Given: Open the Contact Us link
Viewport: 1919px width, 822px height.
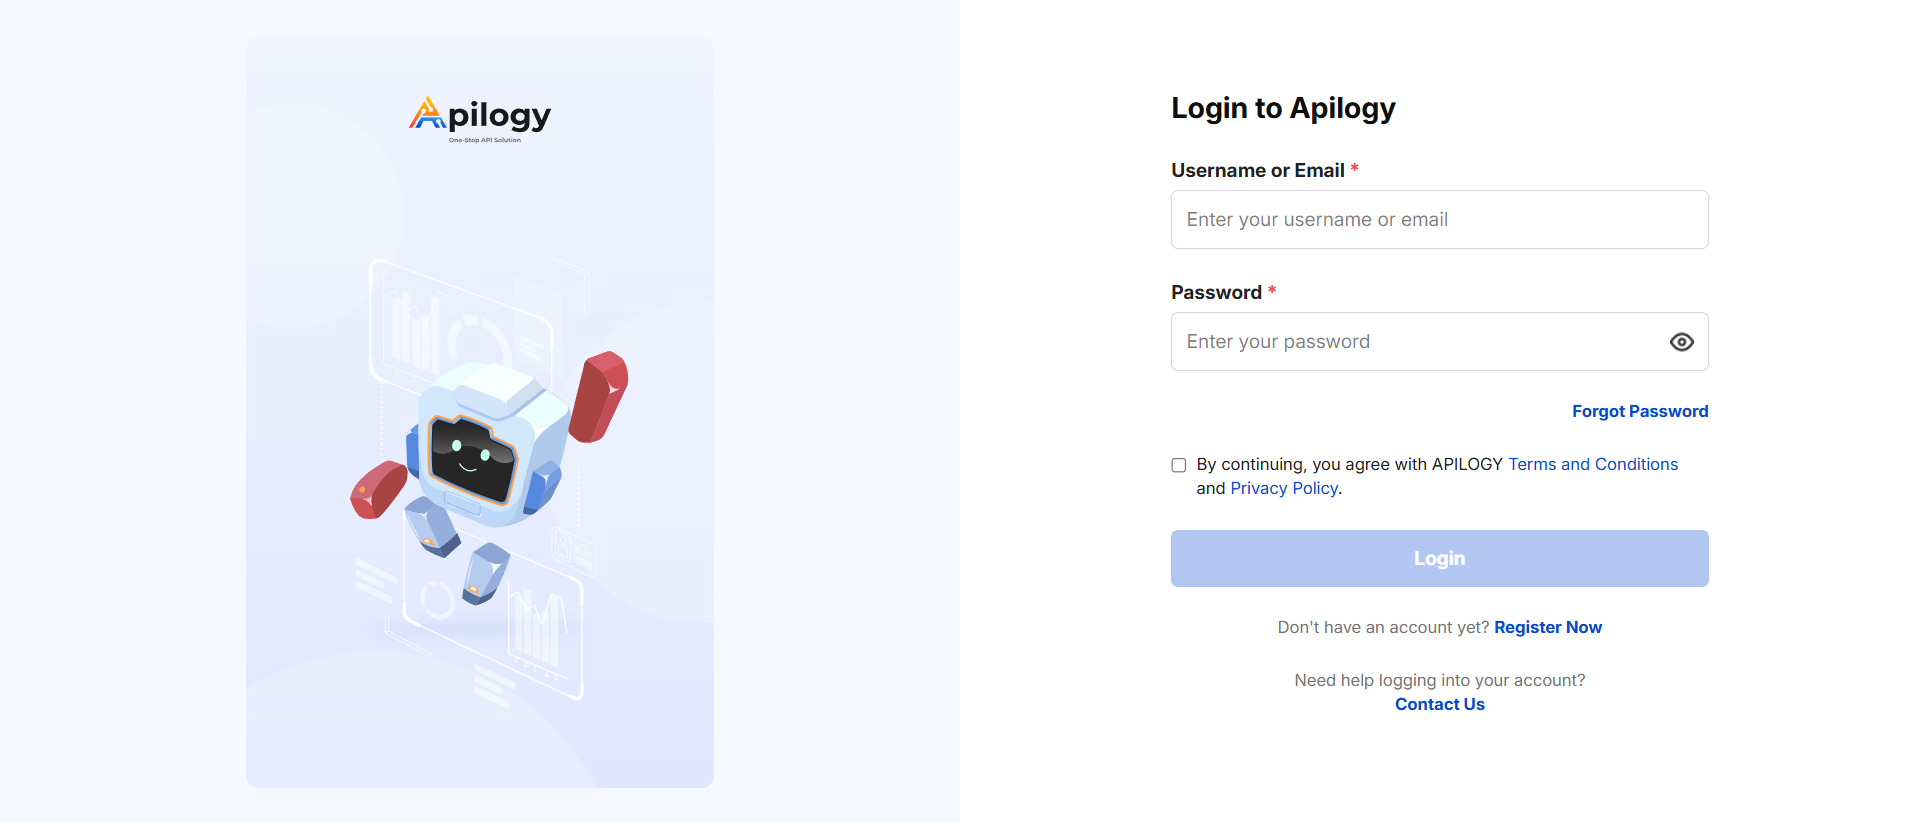Looking at the screenshot, I should (x=1439, y=704).
